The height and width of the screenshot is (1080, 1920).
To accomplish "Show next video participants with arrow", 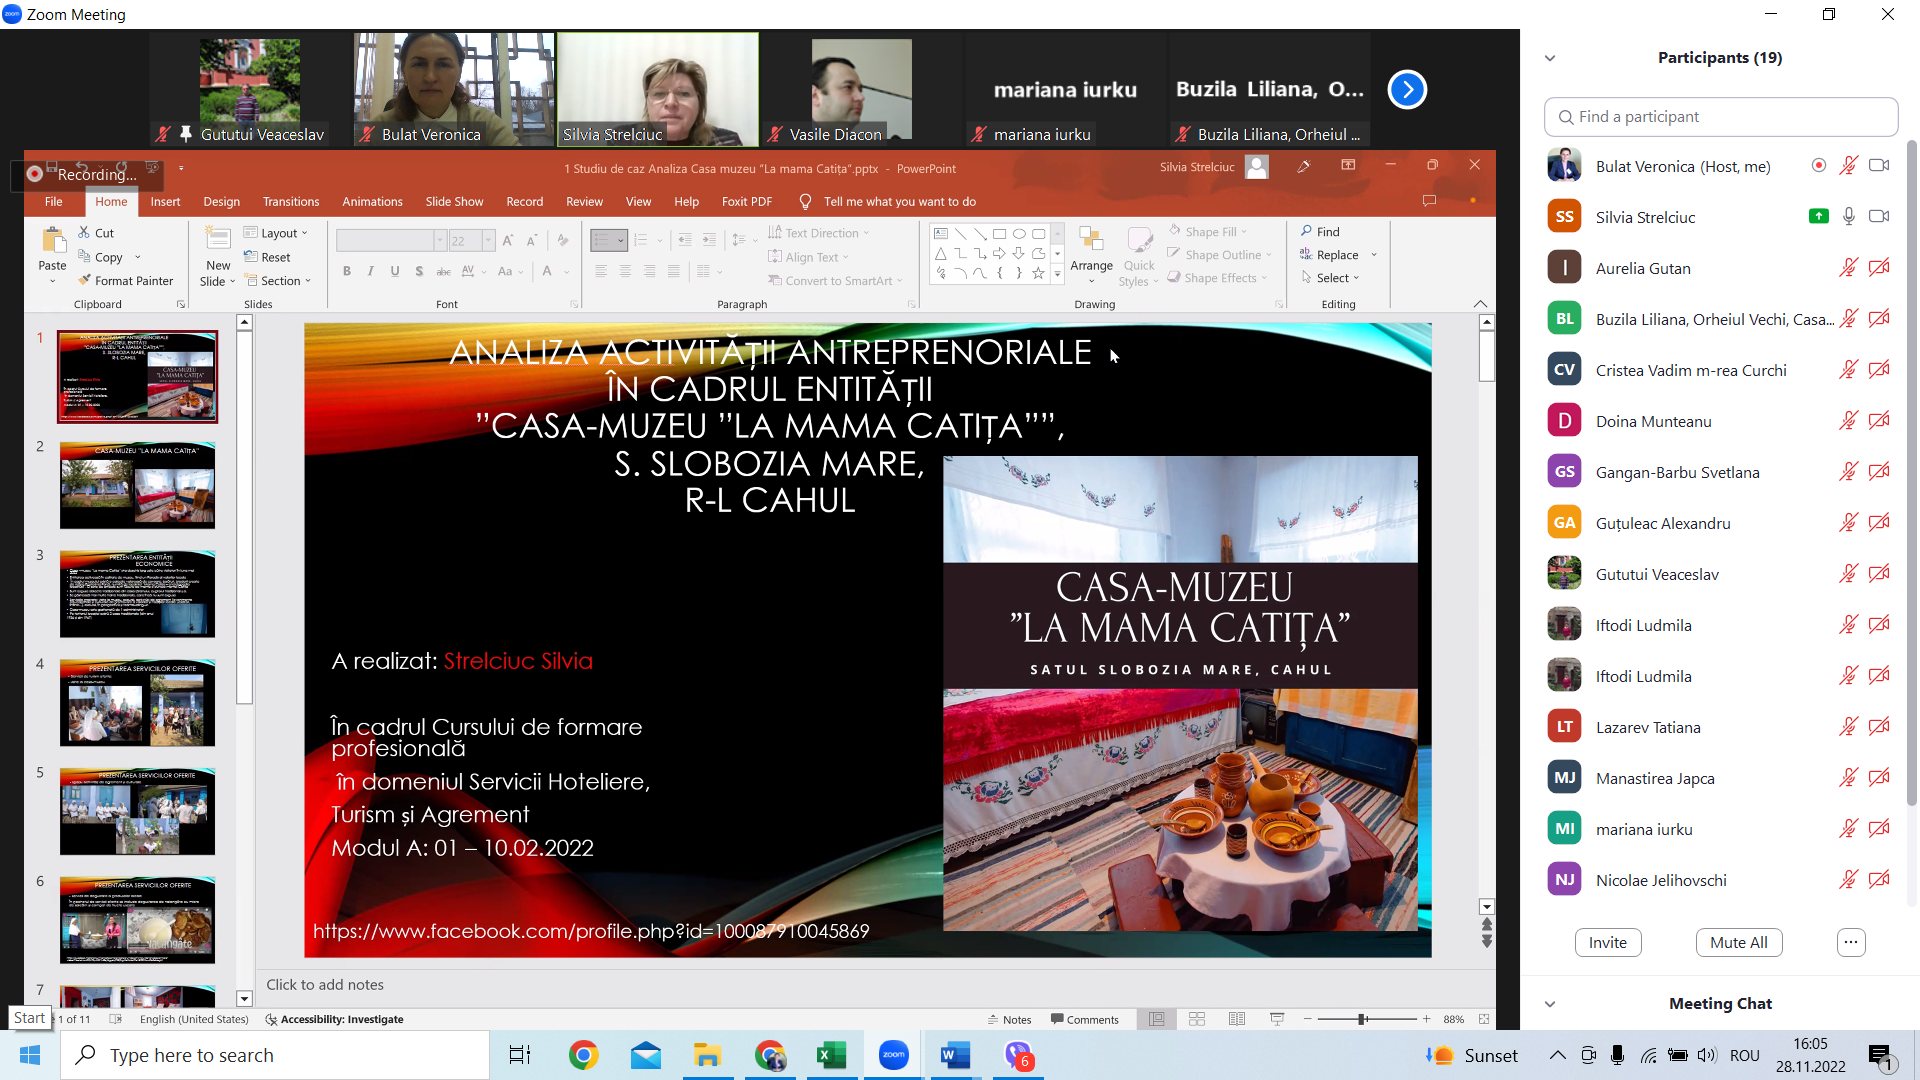I will pyautogui.click(x=1407, y=90).
